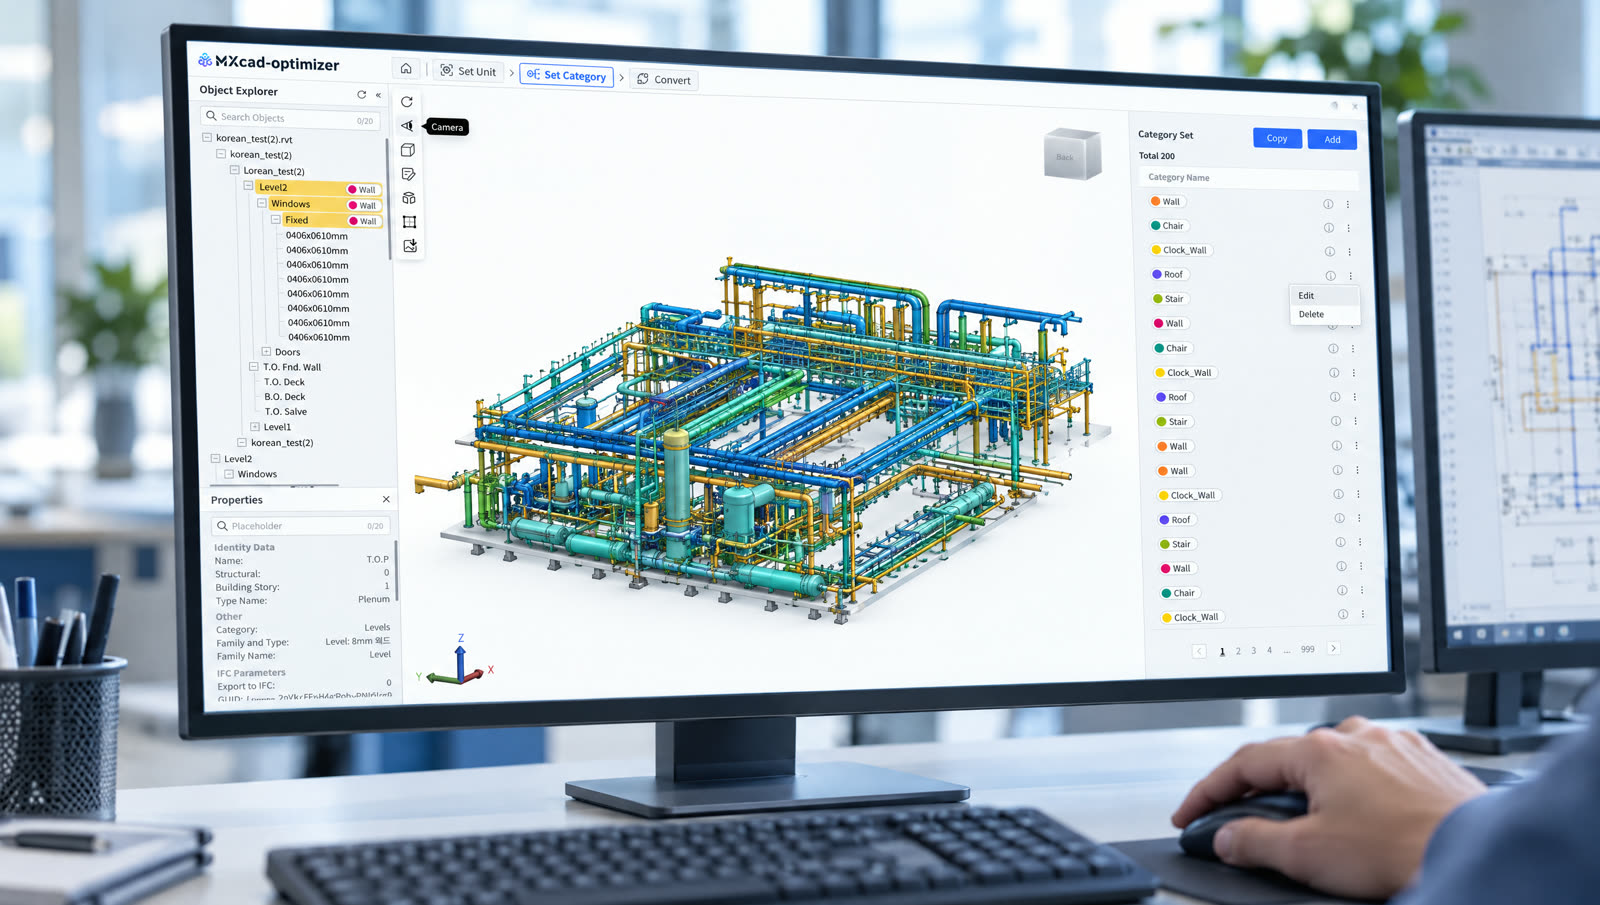The width and height of the screenshot is (1600, 905).
Task: Click the Copy button in Category Set
Action: coord(1277,138)
